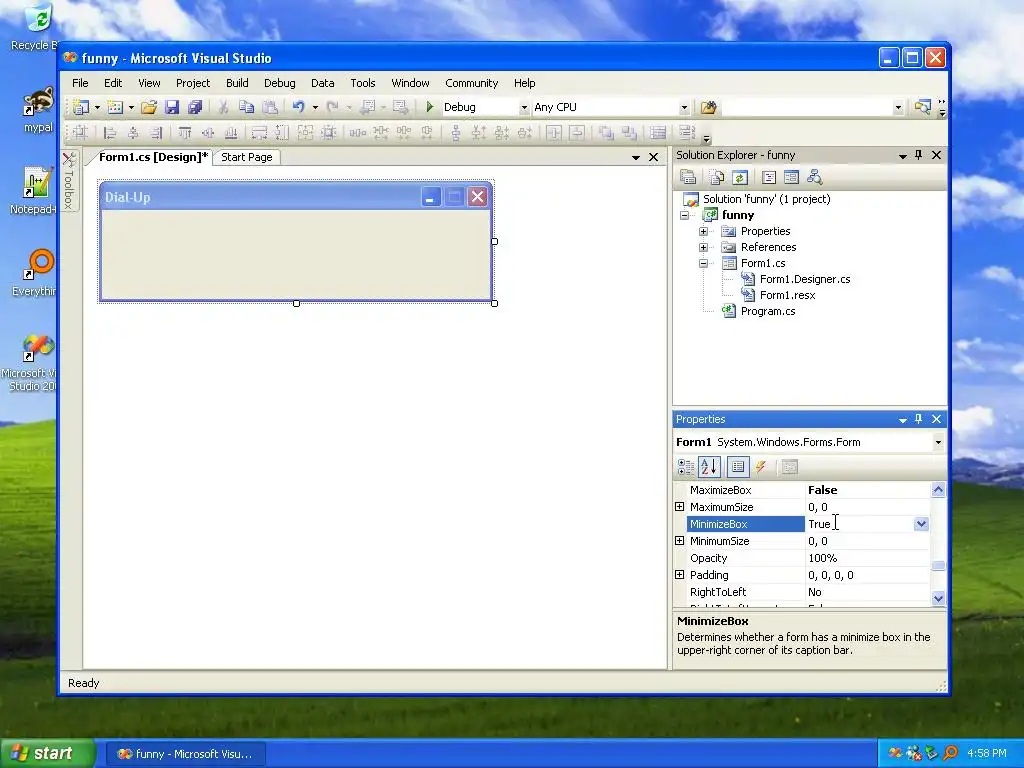Select Form1.resx in Solution Explorer
The height and width of the screenshot is (768, 1024).
pyautogui.click(x=788, y=295)
